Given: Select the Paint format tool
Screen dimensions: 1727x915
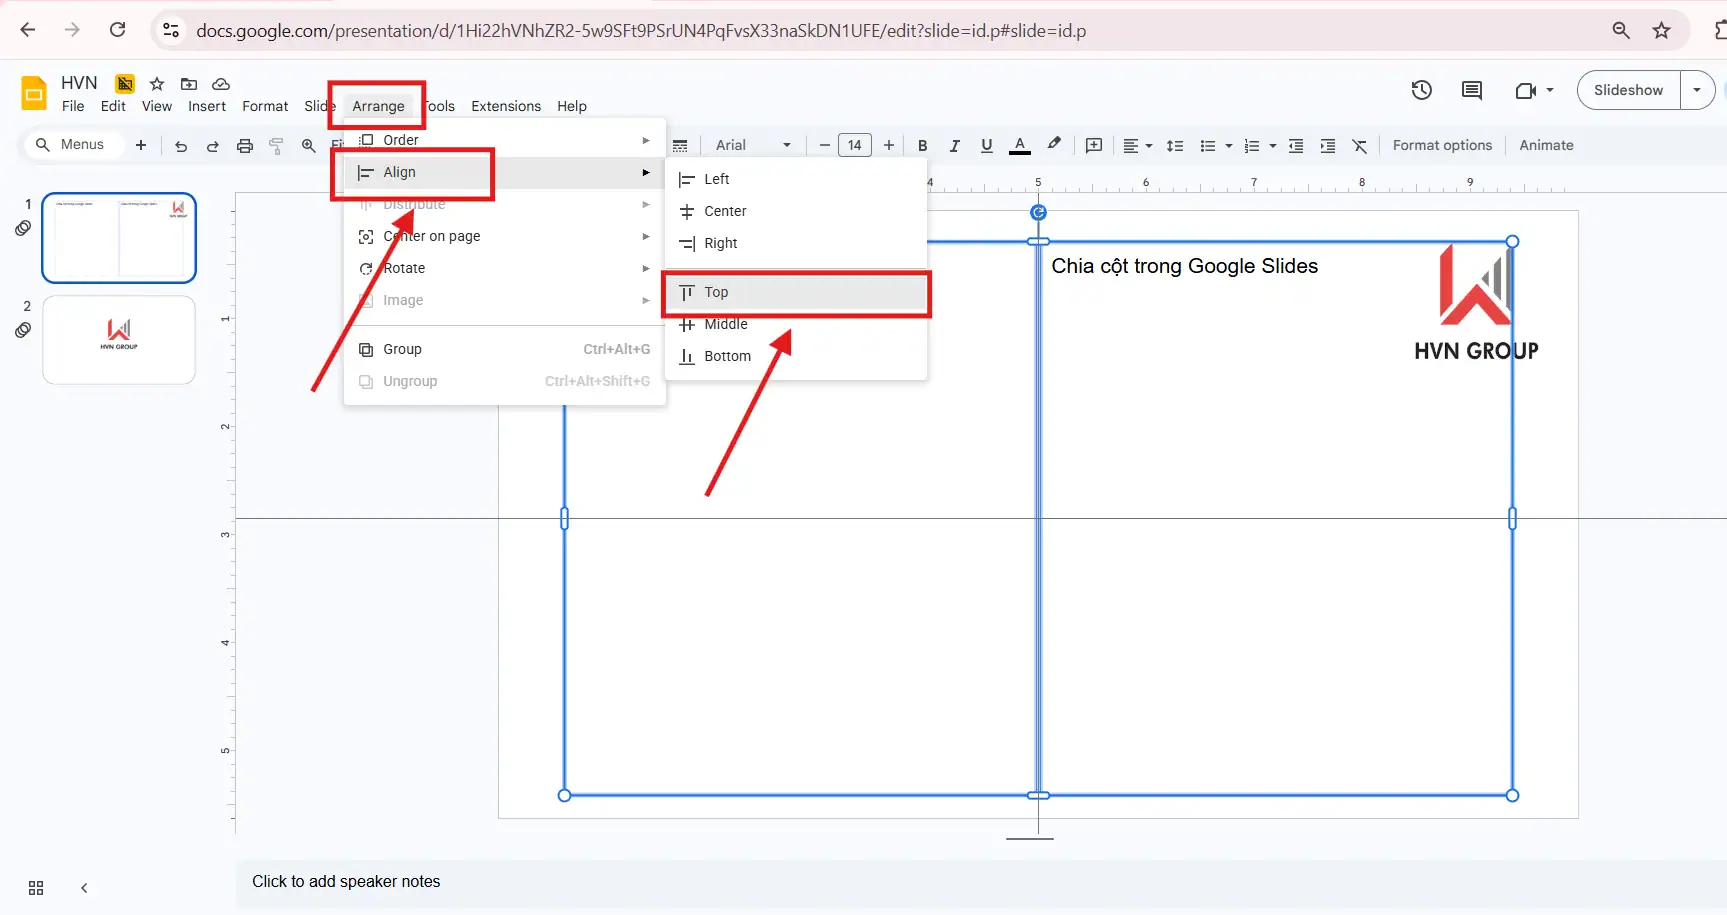Looking at the screenshot, I should click(276, 145).
